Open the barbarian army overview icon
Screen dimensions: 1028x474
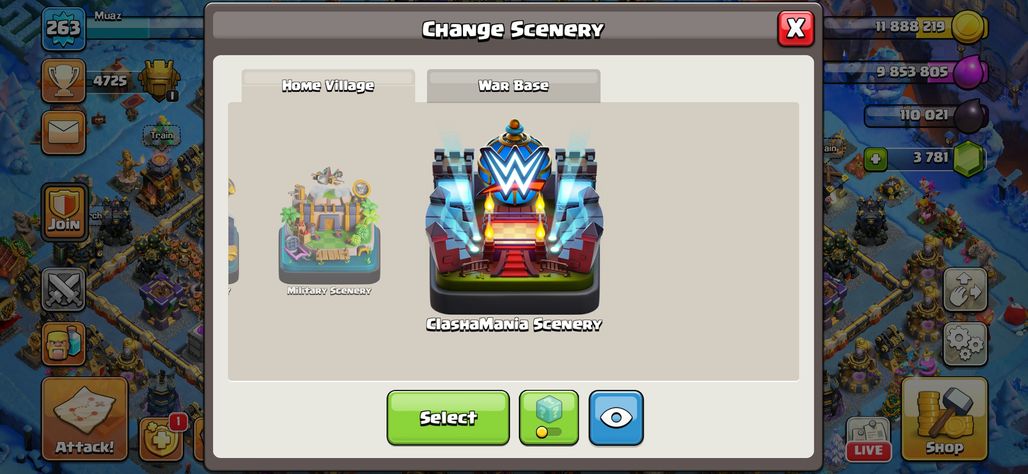coord(64,344)
